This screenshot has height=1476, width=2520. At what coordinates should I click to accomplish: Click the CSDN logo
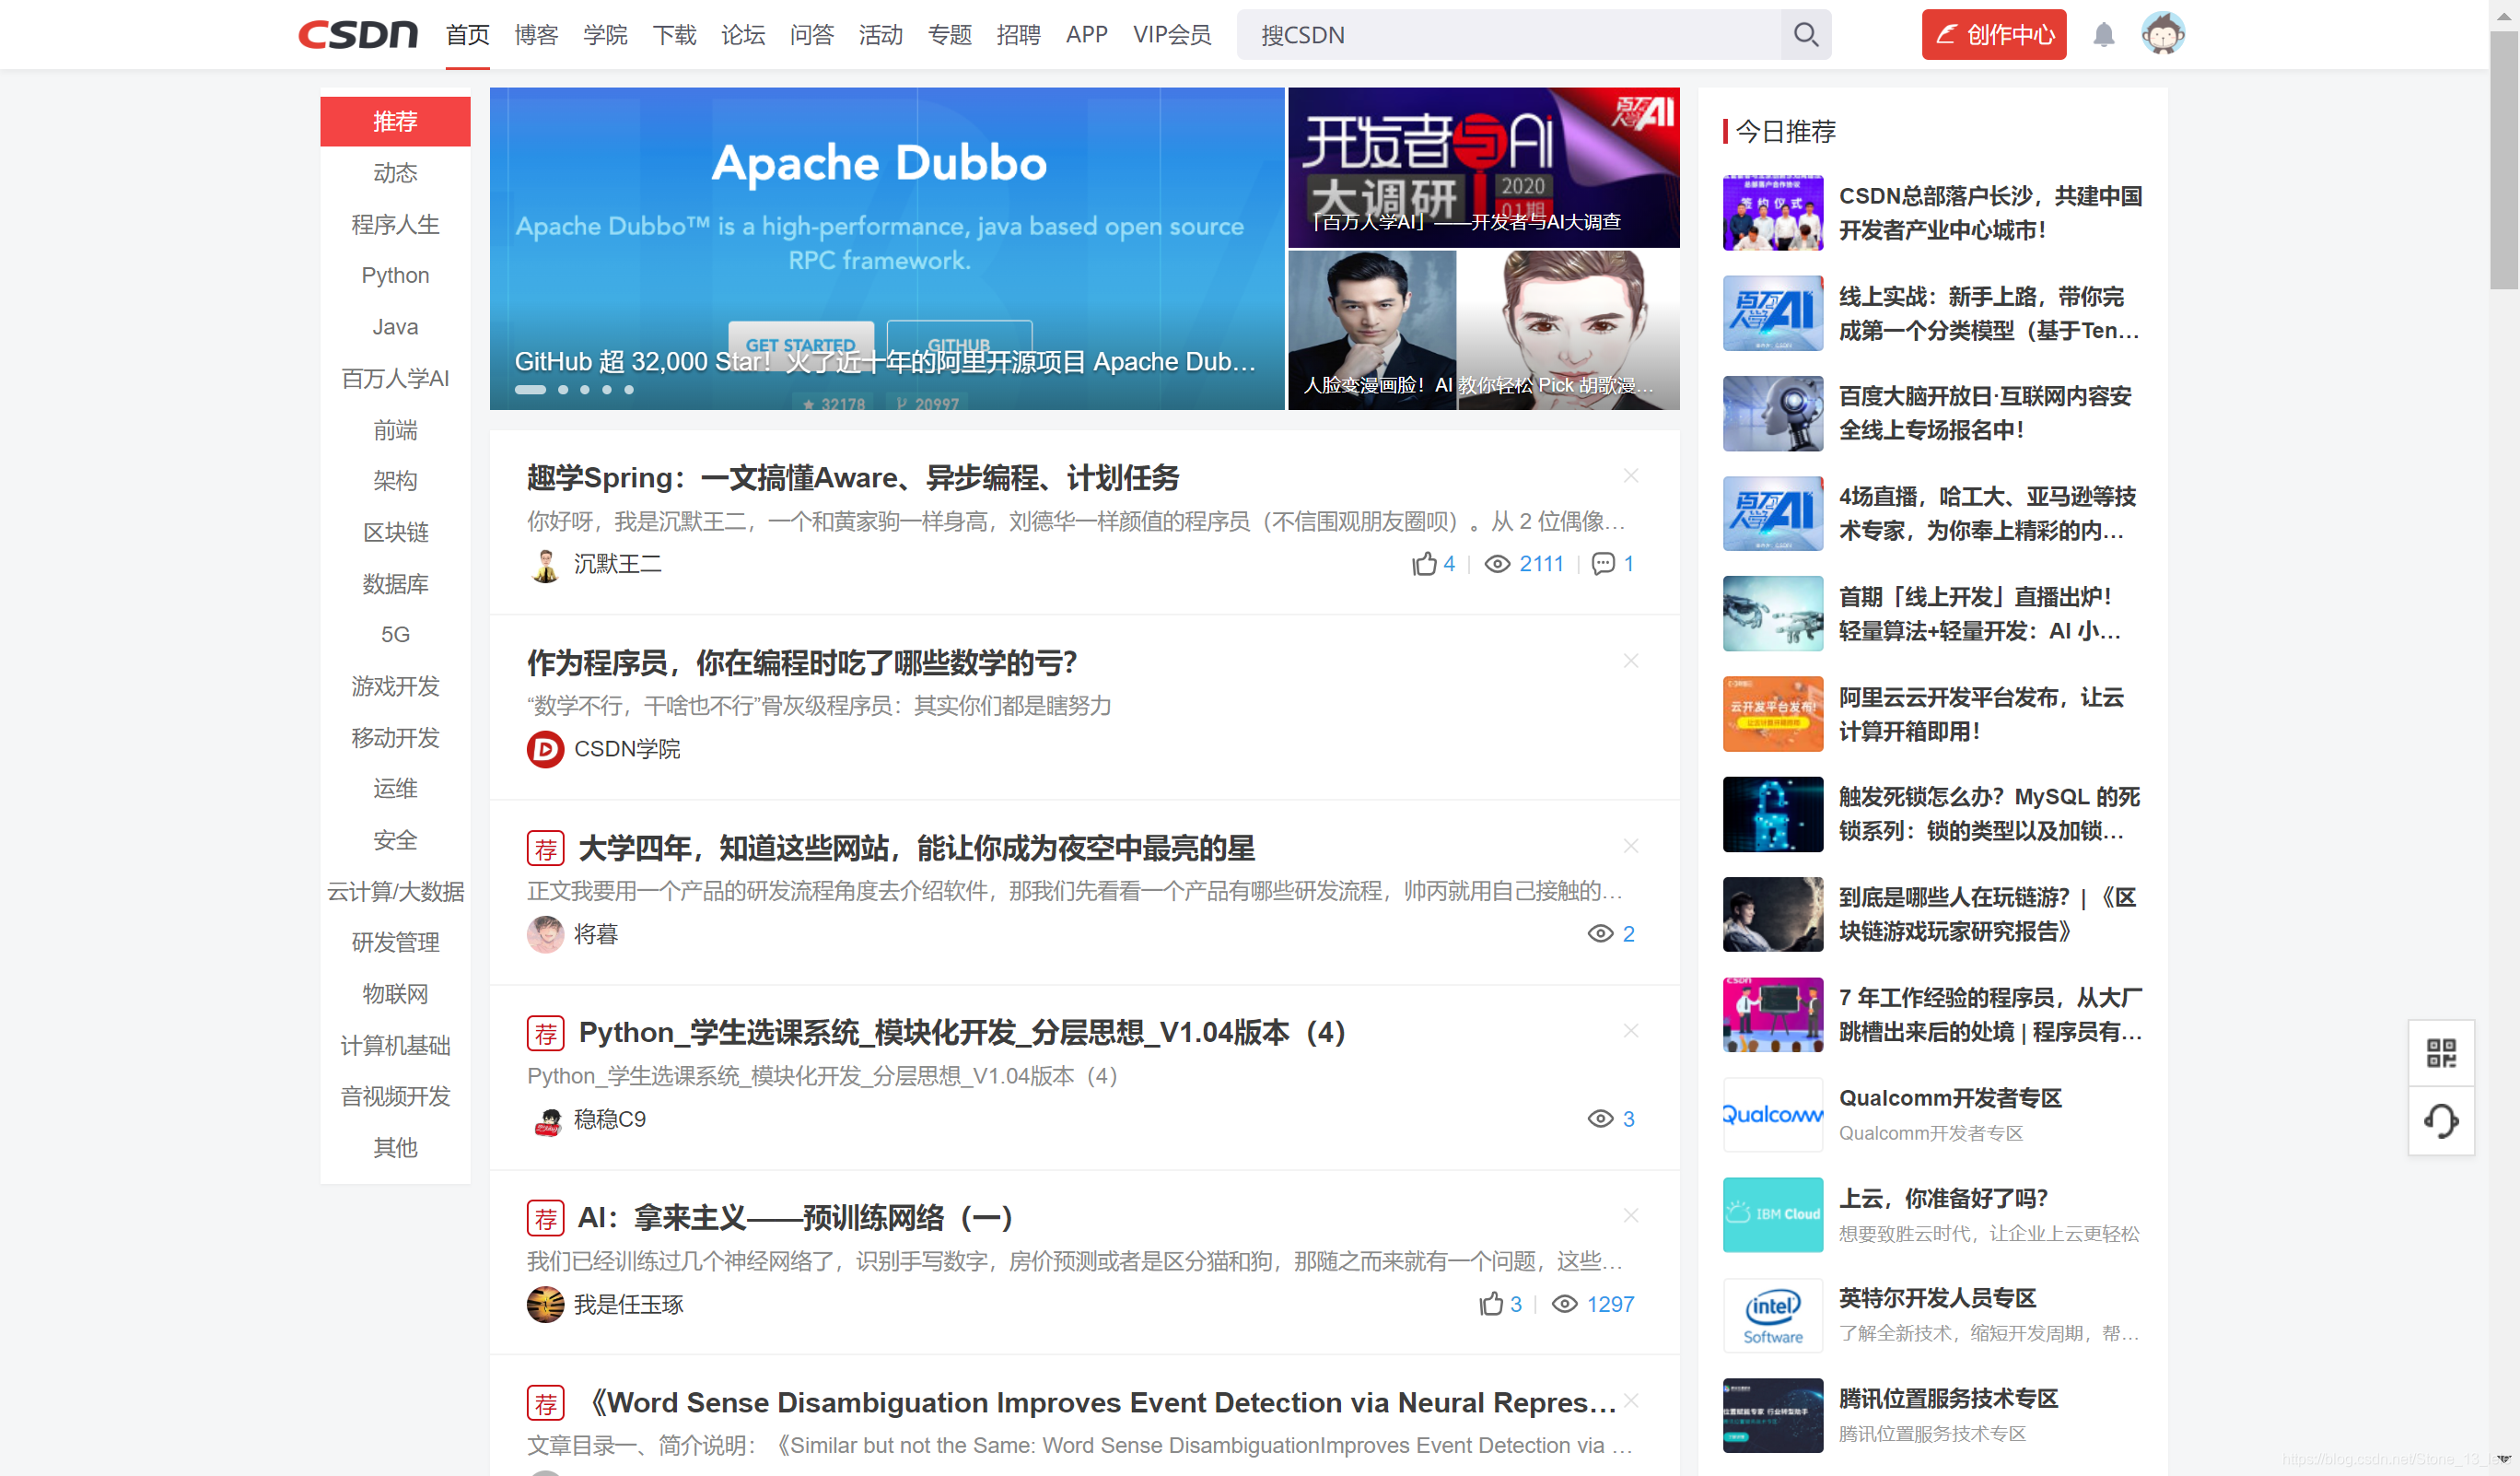(x=358, y=35)
